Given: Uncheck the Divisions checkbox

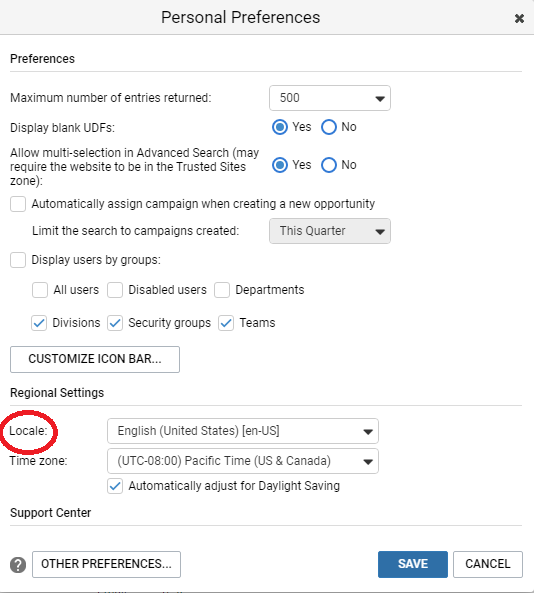Looking at the screenshot, I should (x=39, y=323).
